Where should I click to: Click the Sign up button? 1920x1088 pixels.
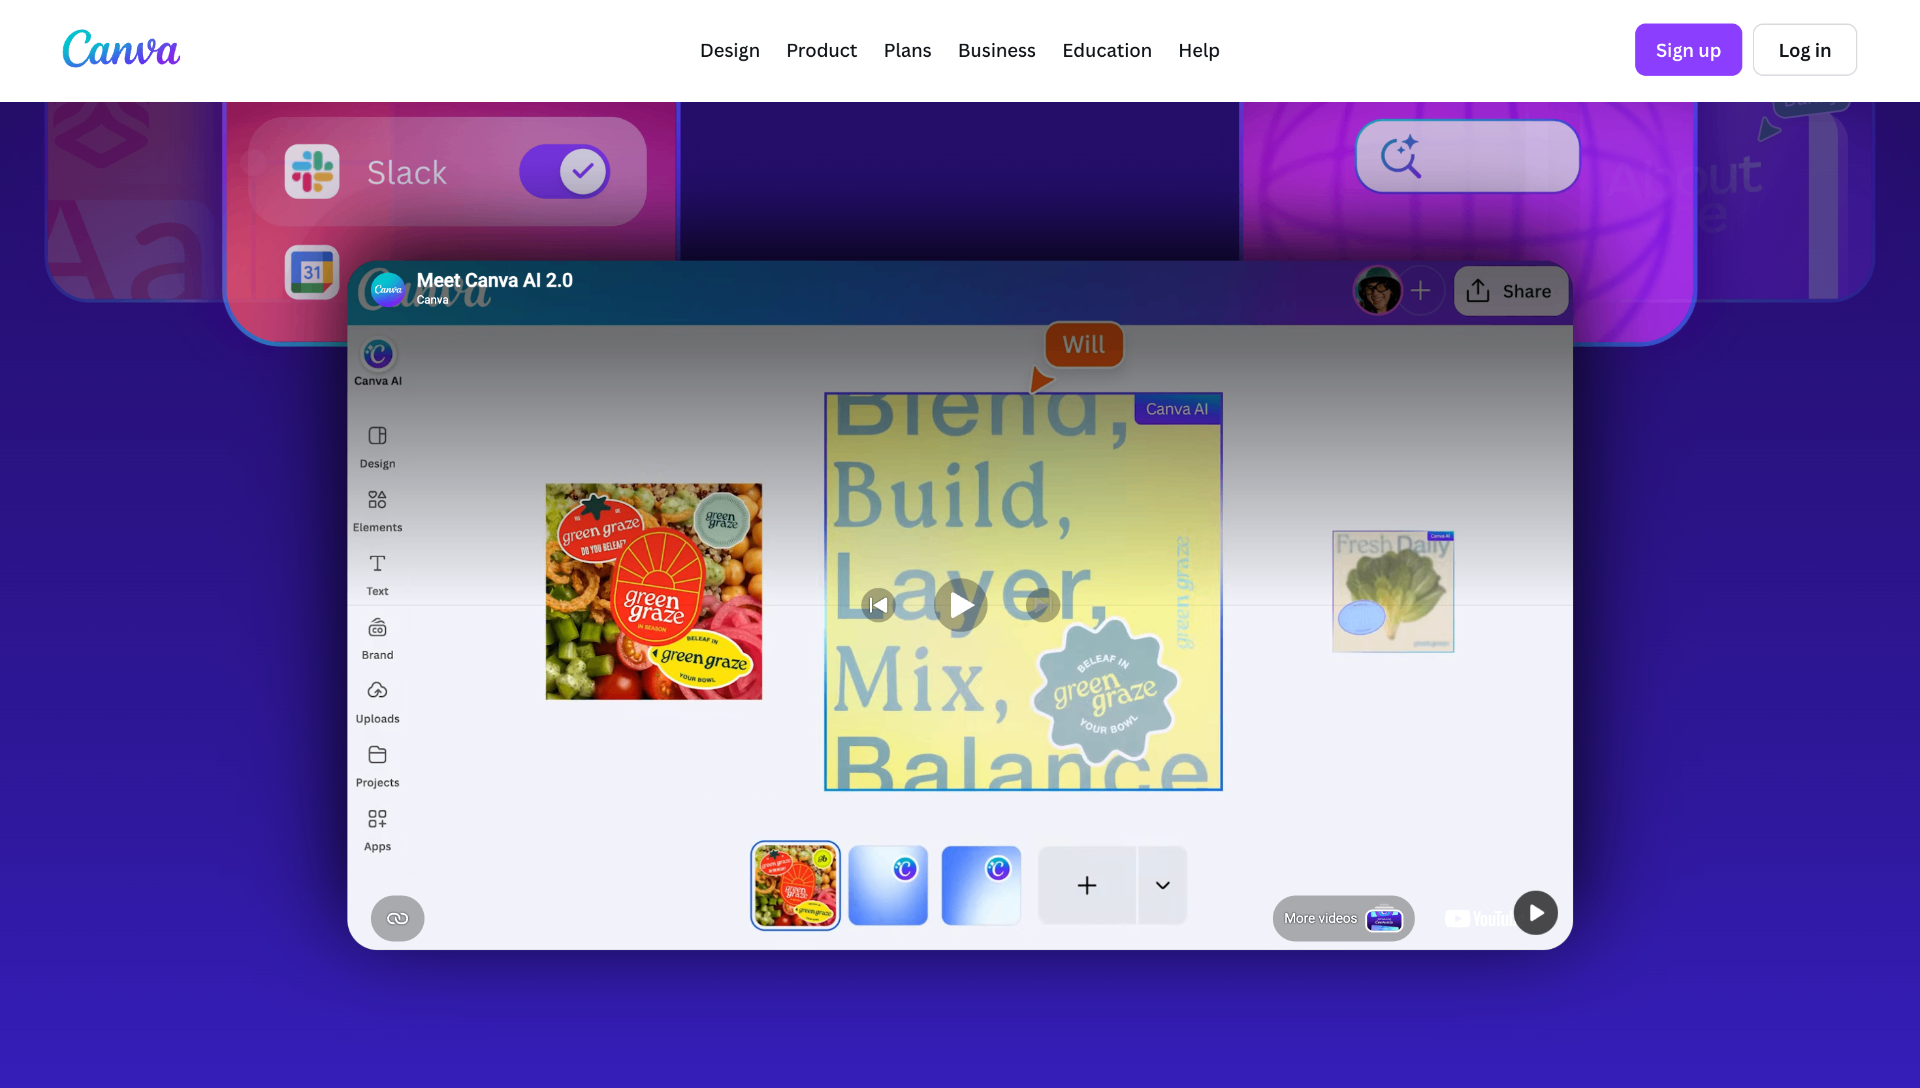[1688, 50]
